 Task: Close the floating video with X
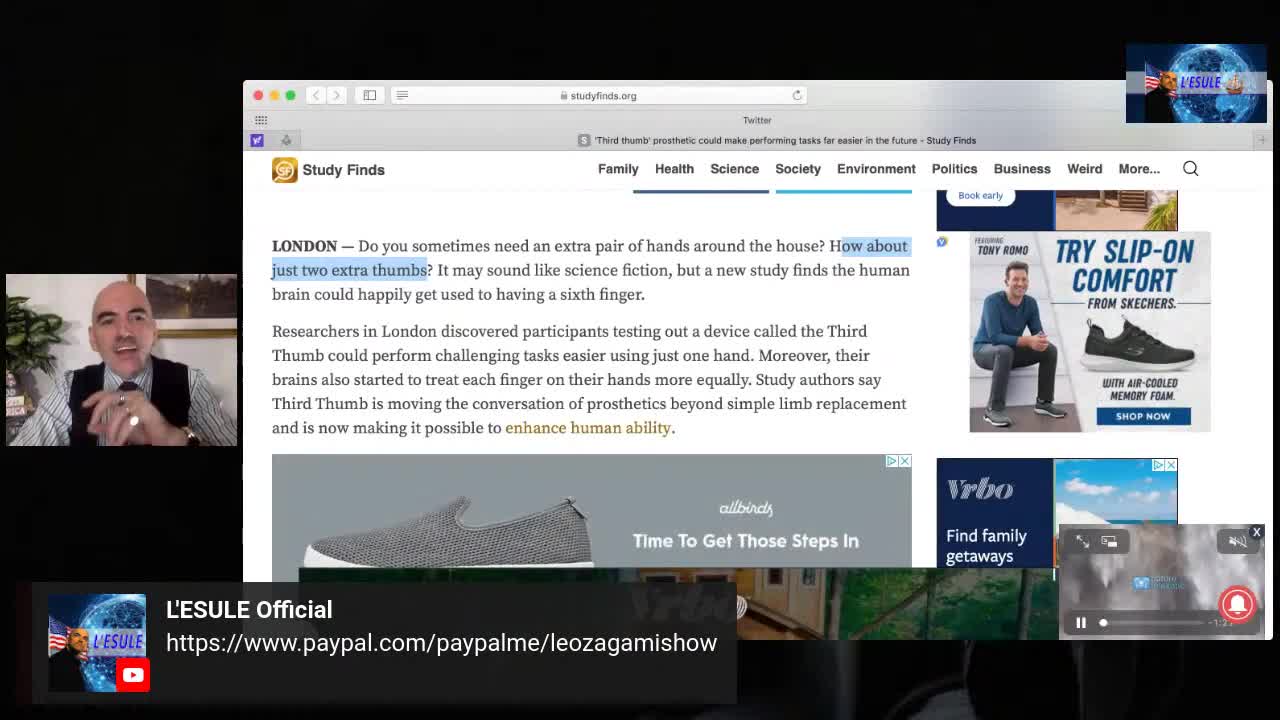tap(1257, 532)
